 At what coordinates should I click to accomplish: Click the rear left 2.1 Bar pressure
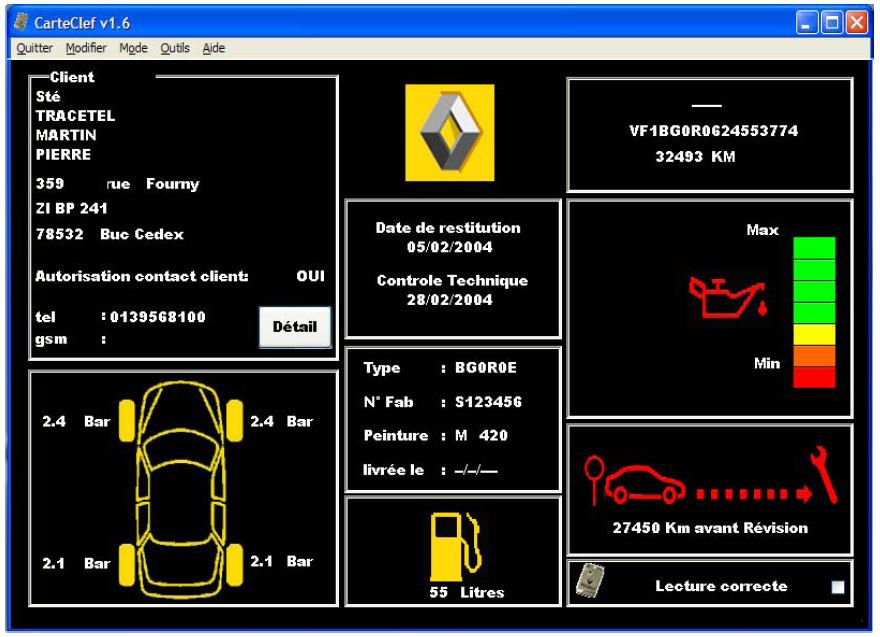(x=76, y=563)
